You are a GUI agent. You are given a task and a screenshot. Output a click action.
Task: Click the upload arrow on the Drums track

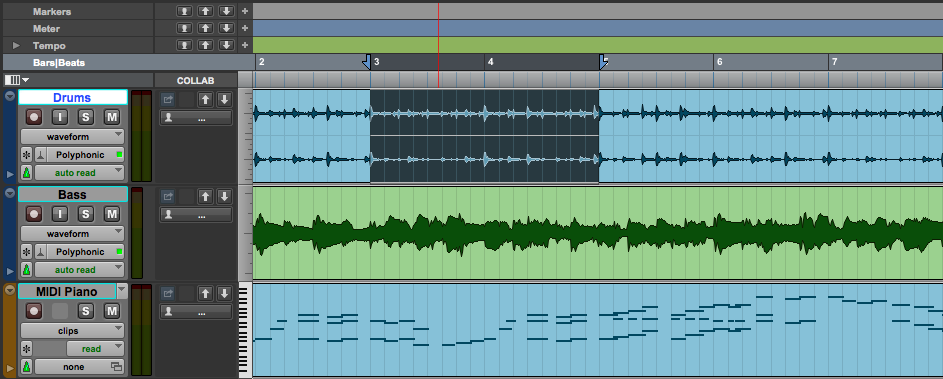(x=206, y=99)
